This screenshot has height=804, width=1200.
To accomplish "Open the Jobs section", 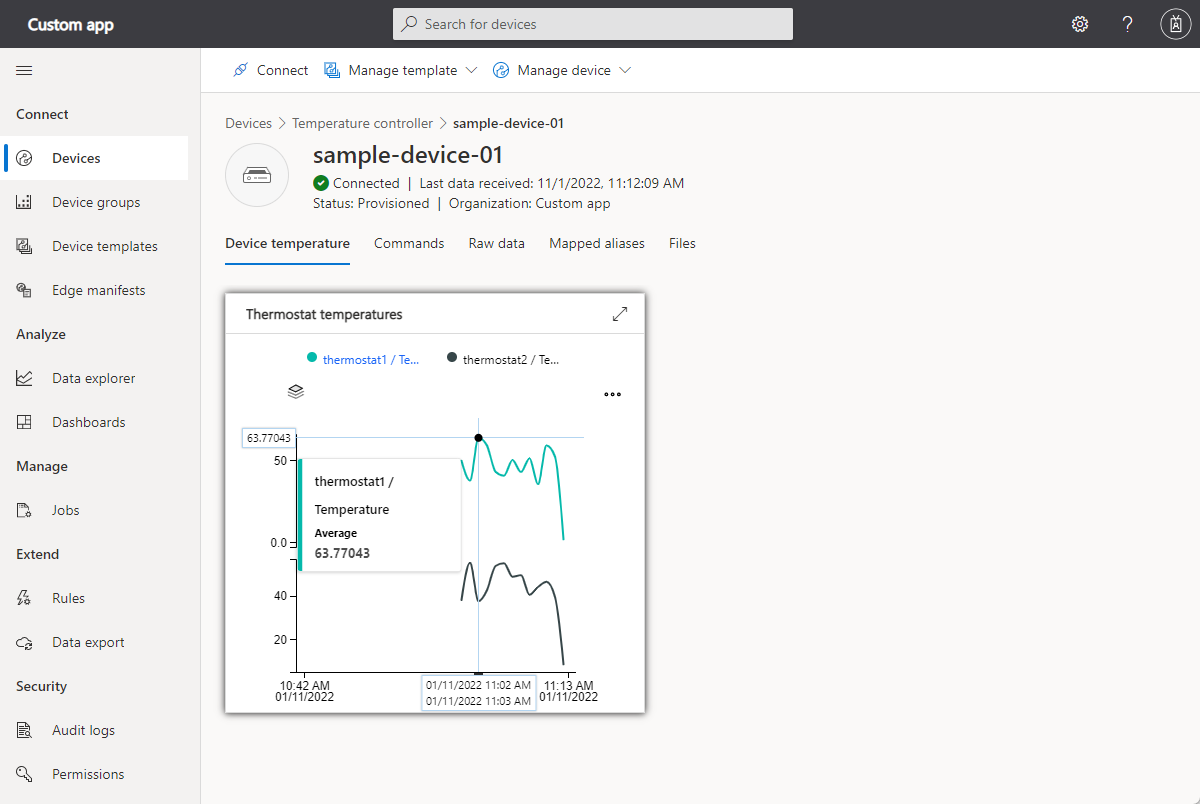I will tap(67, 509).
